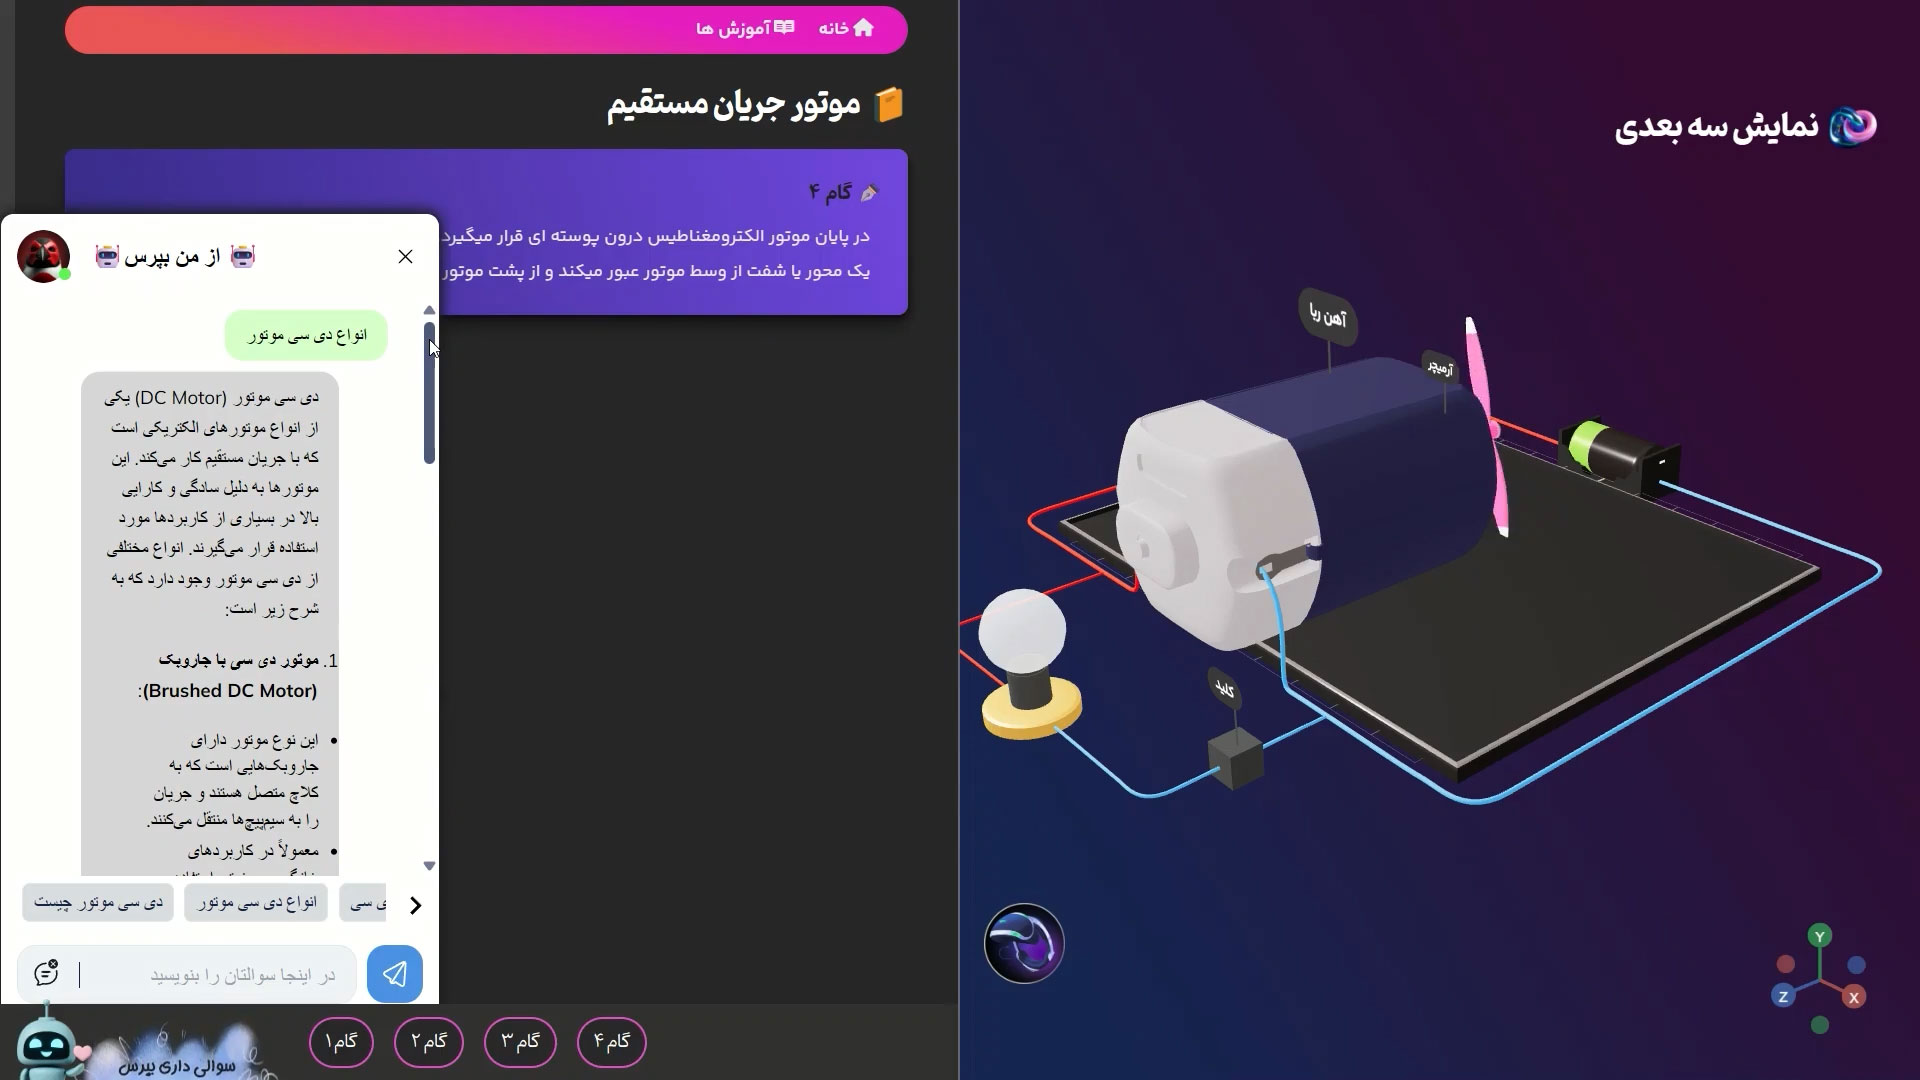1920x1080 pixels.
Task: Select the book icon next to آموزش ها
Action: [786, 27]
